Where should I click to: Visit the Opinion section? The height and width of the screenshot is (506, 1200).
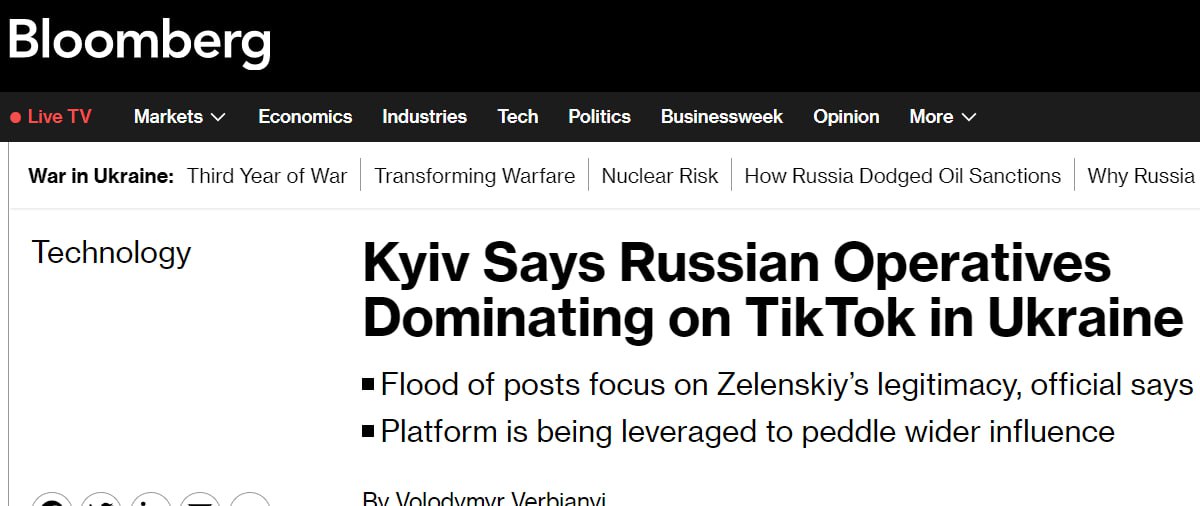click(846, 117)
